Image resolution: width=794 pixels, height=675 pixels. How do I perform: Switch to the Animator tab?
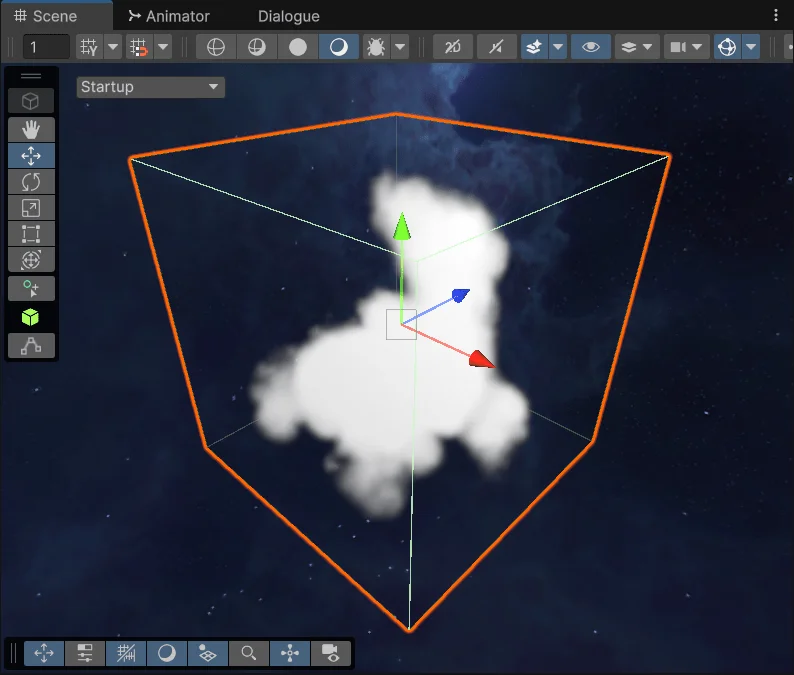tap(169, 16)
